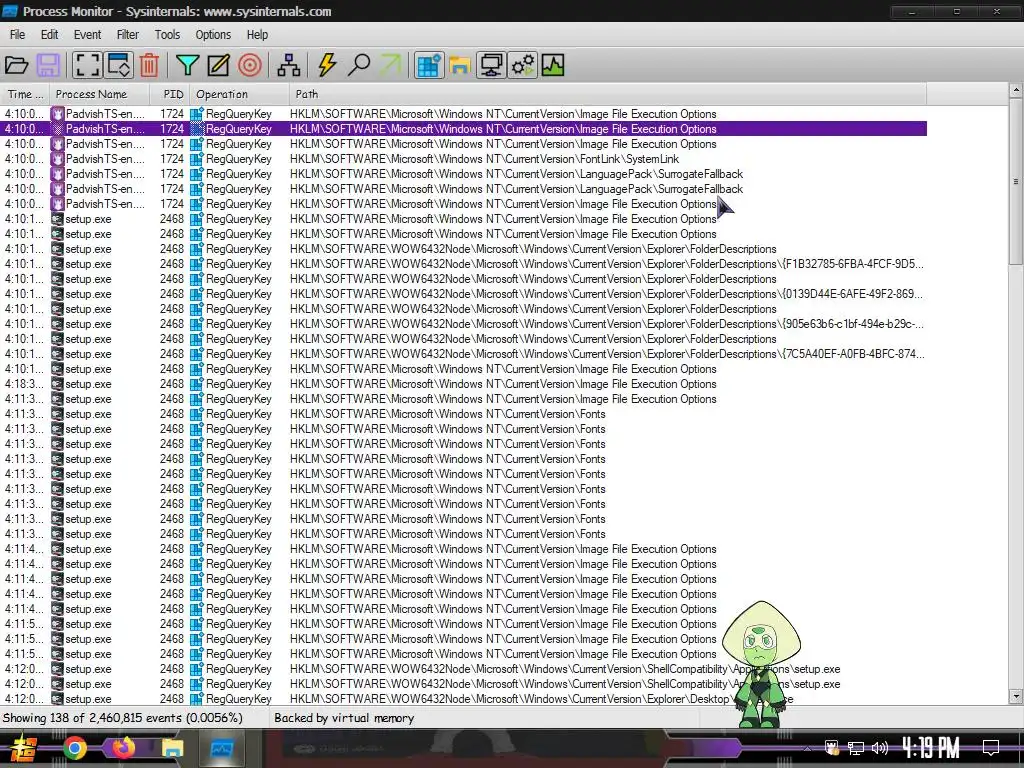
Task: Click the PID column header
Action: point(170,94)
